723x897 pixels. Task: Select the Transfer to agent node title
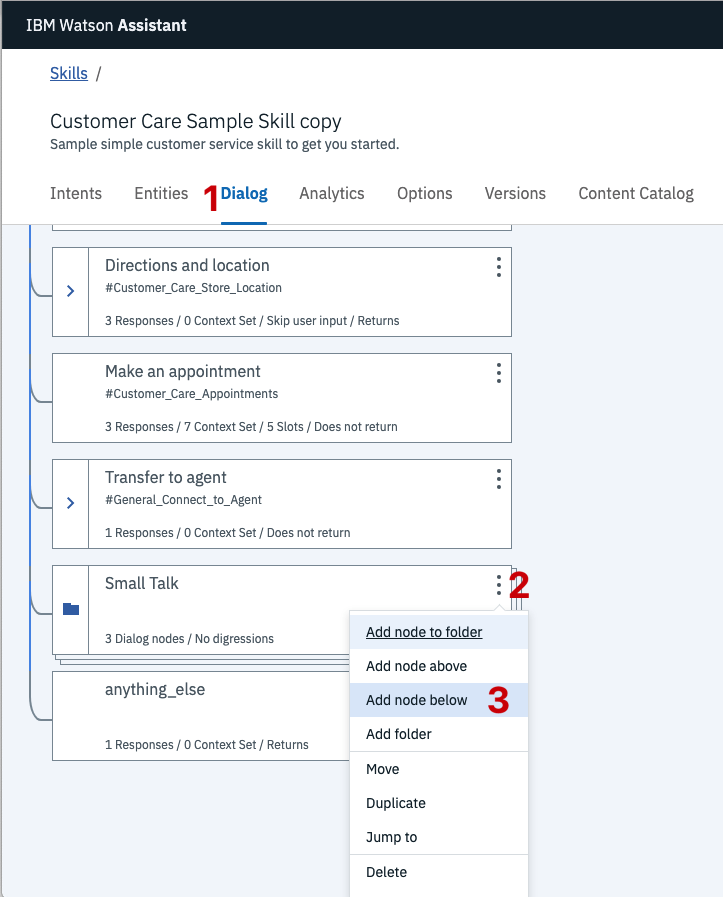(x=166, y=477)
